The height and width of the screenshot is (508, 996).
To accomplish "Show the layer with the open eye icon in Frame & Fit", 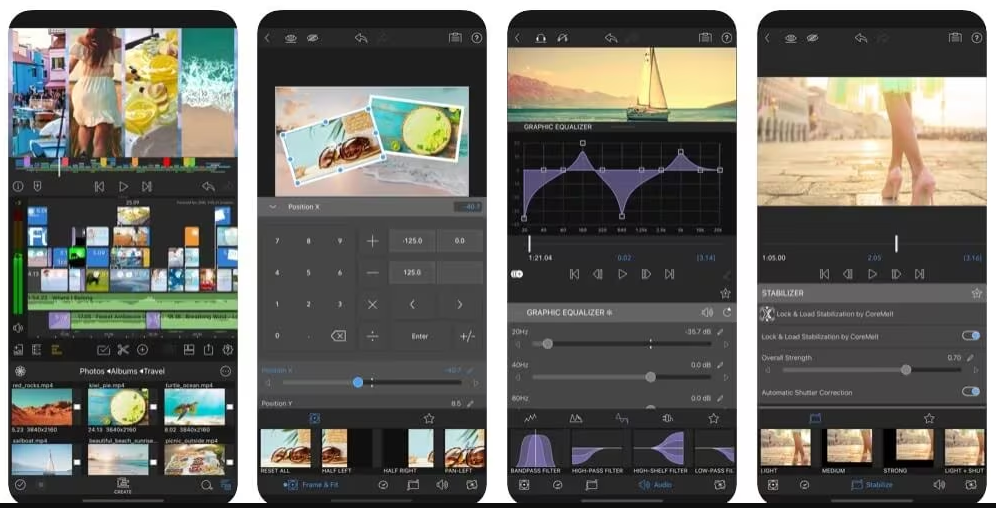I will 291,38.
